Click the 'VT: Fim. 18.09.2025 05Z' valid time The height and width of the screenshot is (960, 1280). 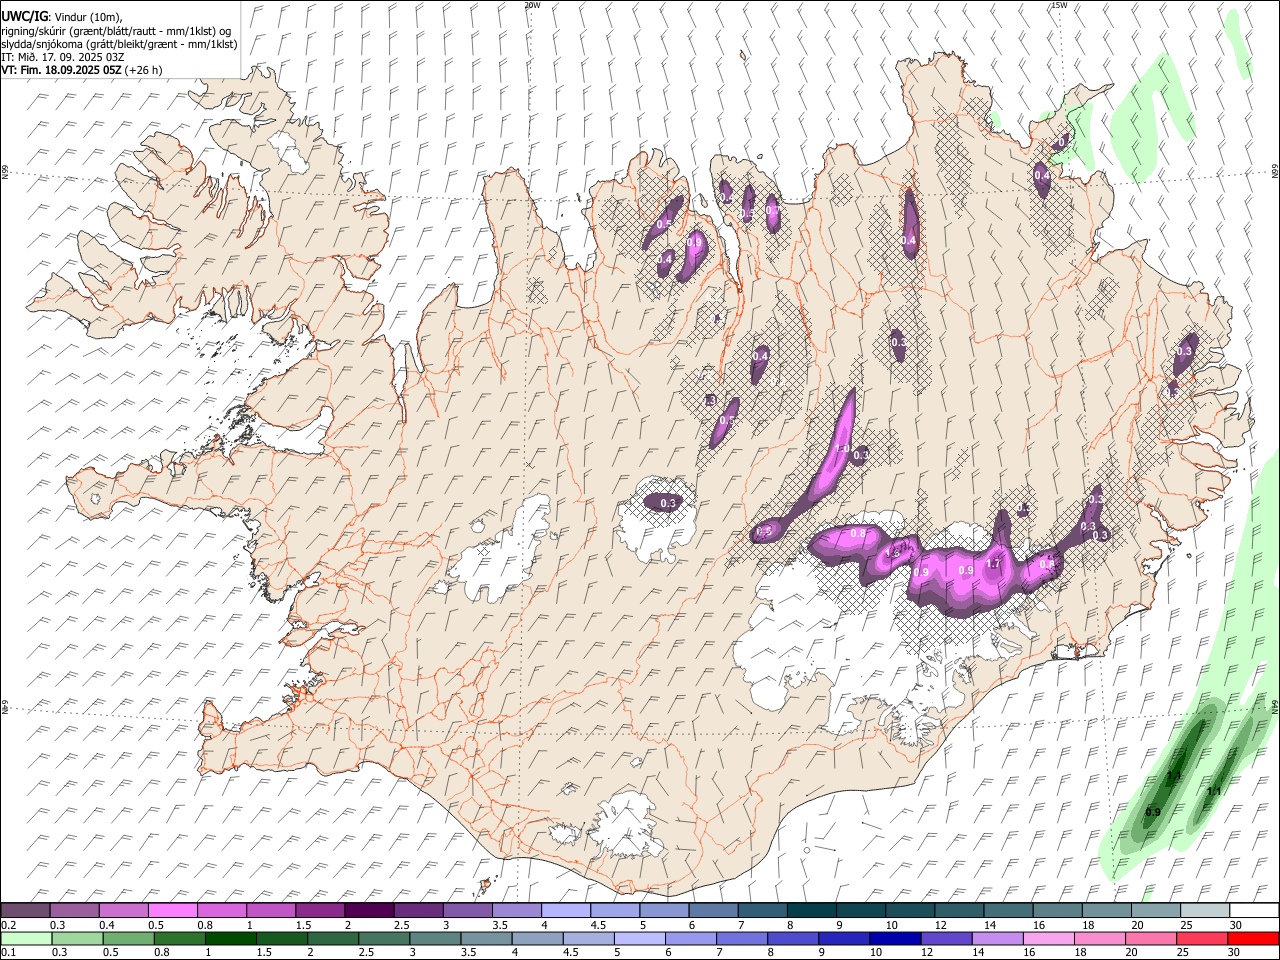pyautogui.click(x=61, y=70)
